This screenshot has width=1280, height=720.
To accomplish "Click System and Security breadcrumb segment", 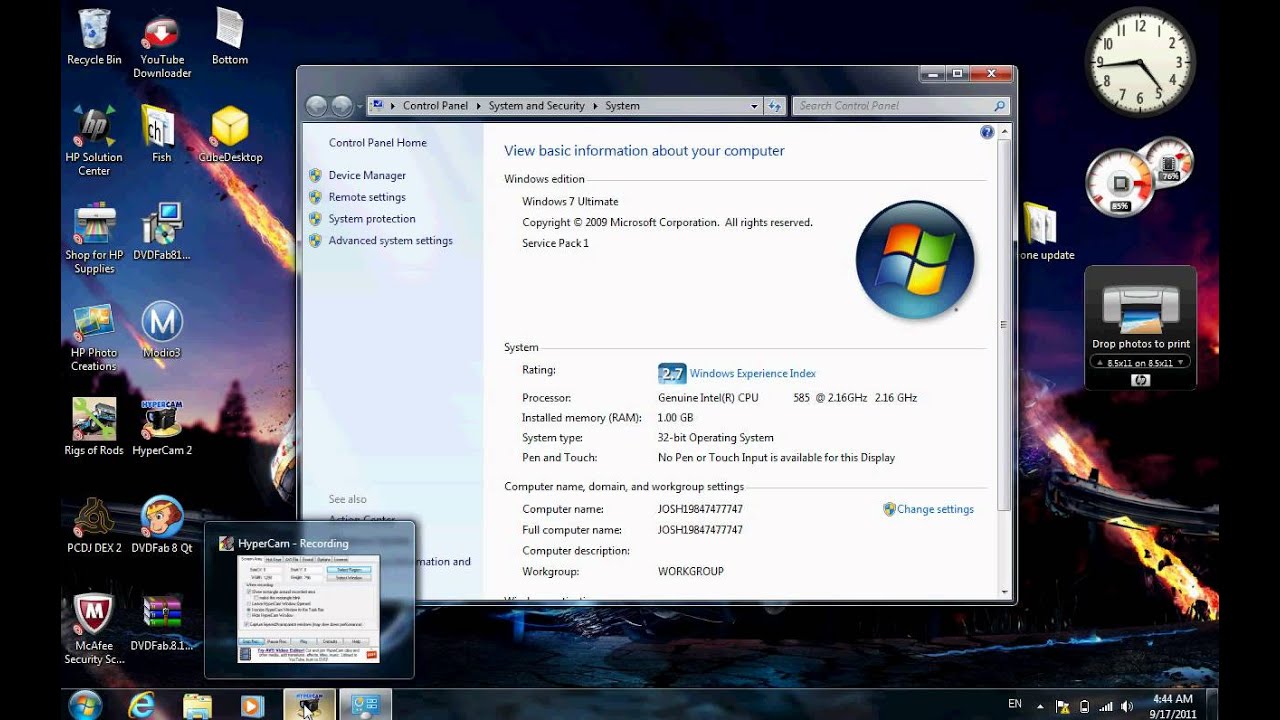I will [536, 106].
